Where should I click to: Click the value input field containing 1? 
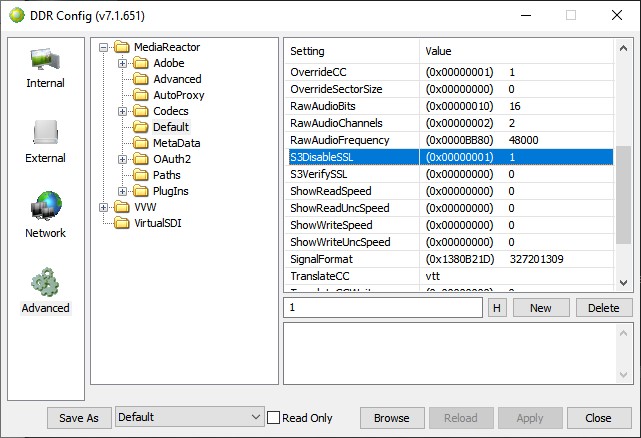(383, 308)
